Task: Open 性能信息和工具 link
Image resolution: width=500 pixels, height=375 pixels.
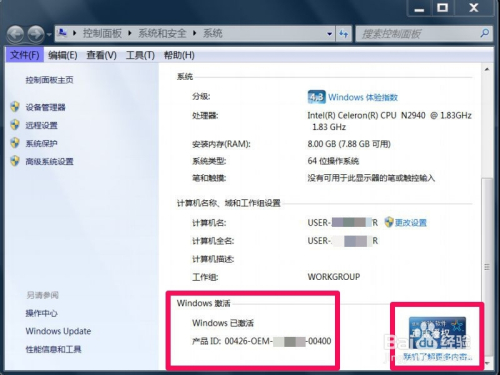Action: click(53, 349)
